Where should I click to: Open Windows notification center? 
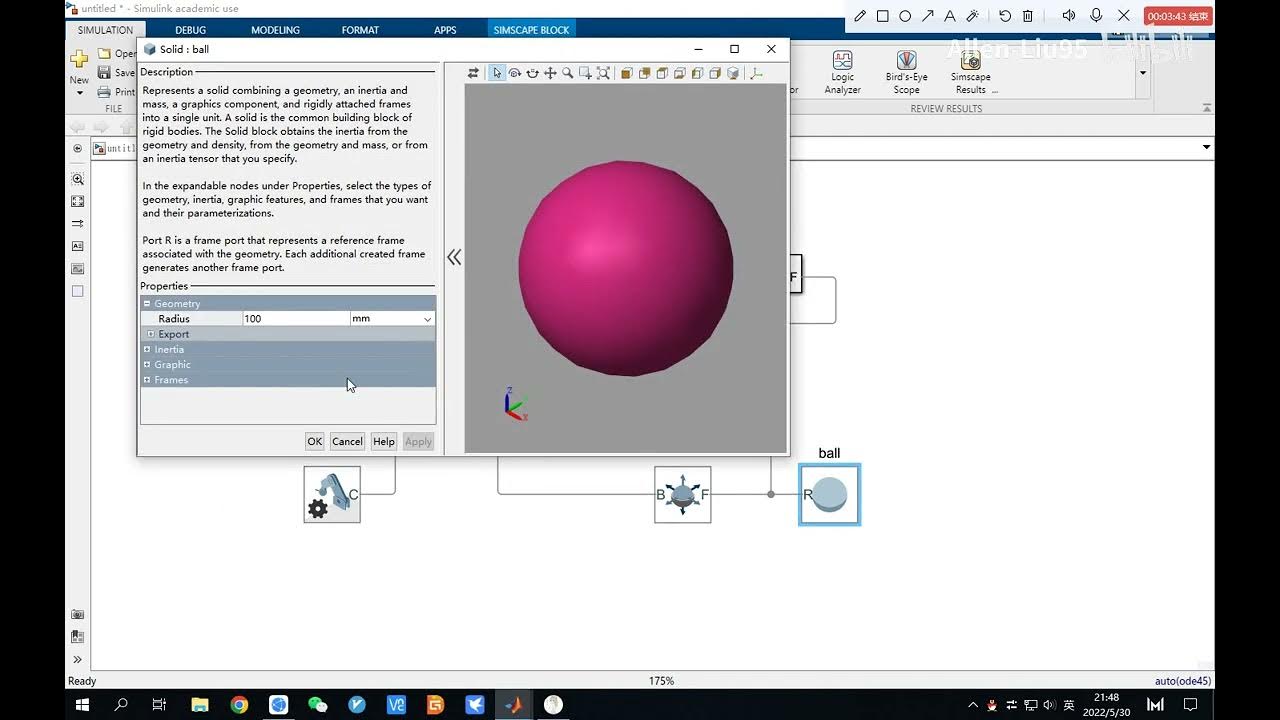click(1190, 704)
